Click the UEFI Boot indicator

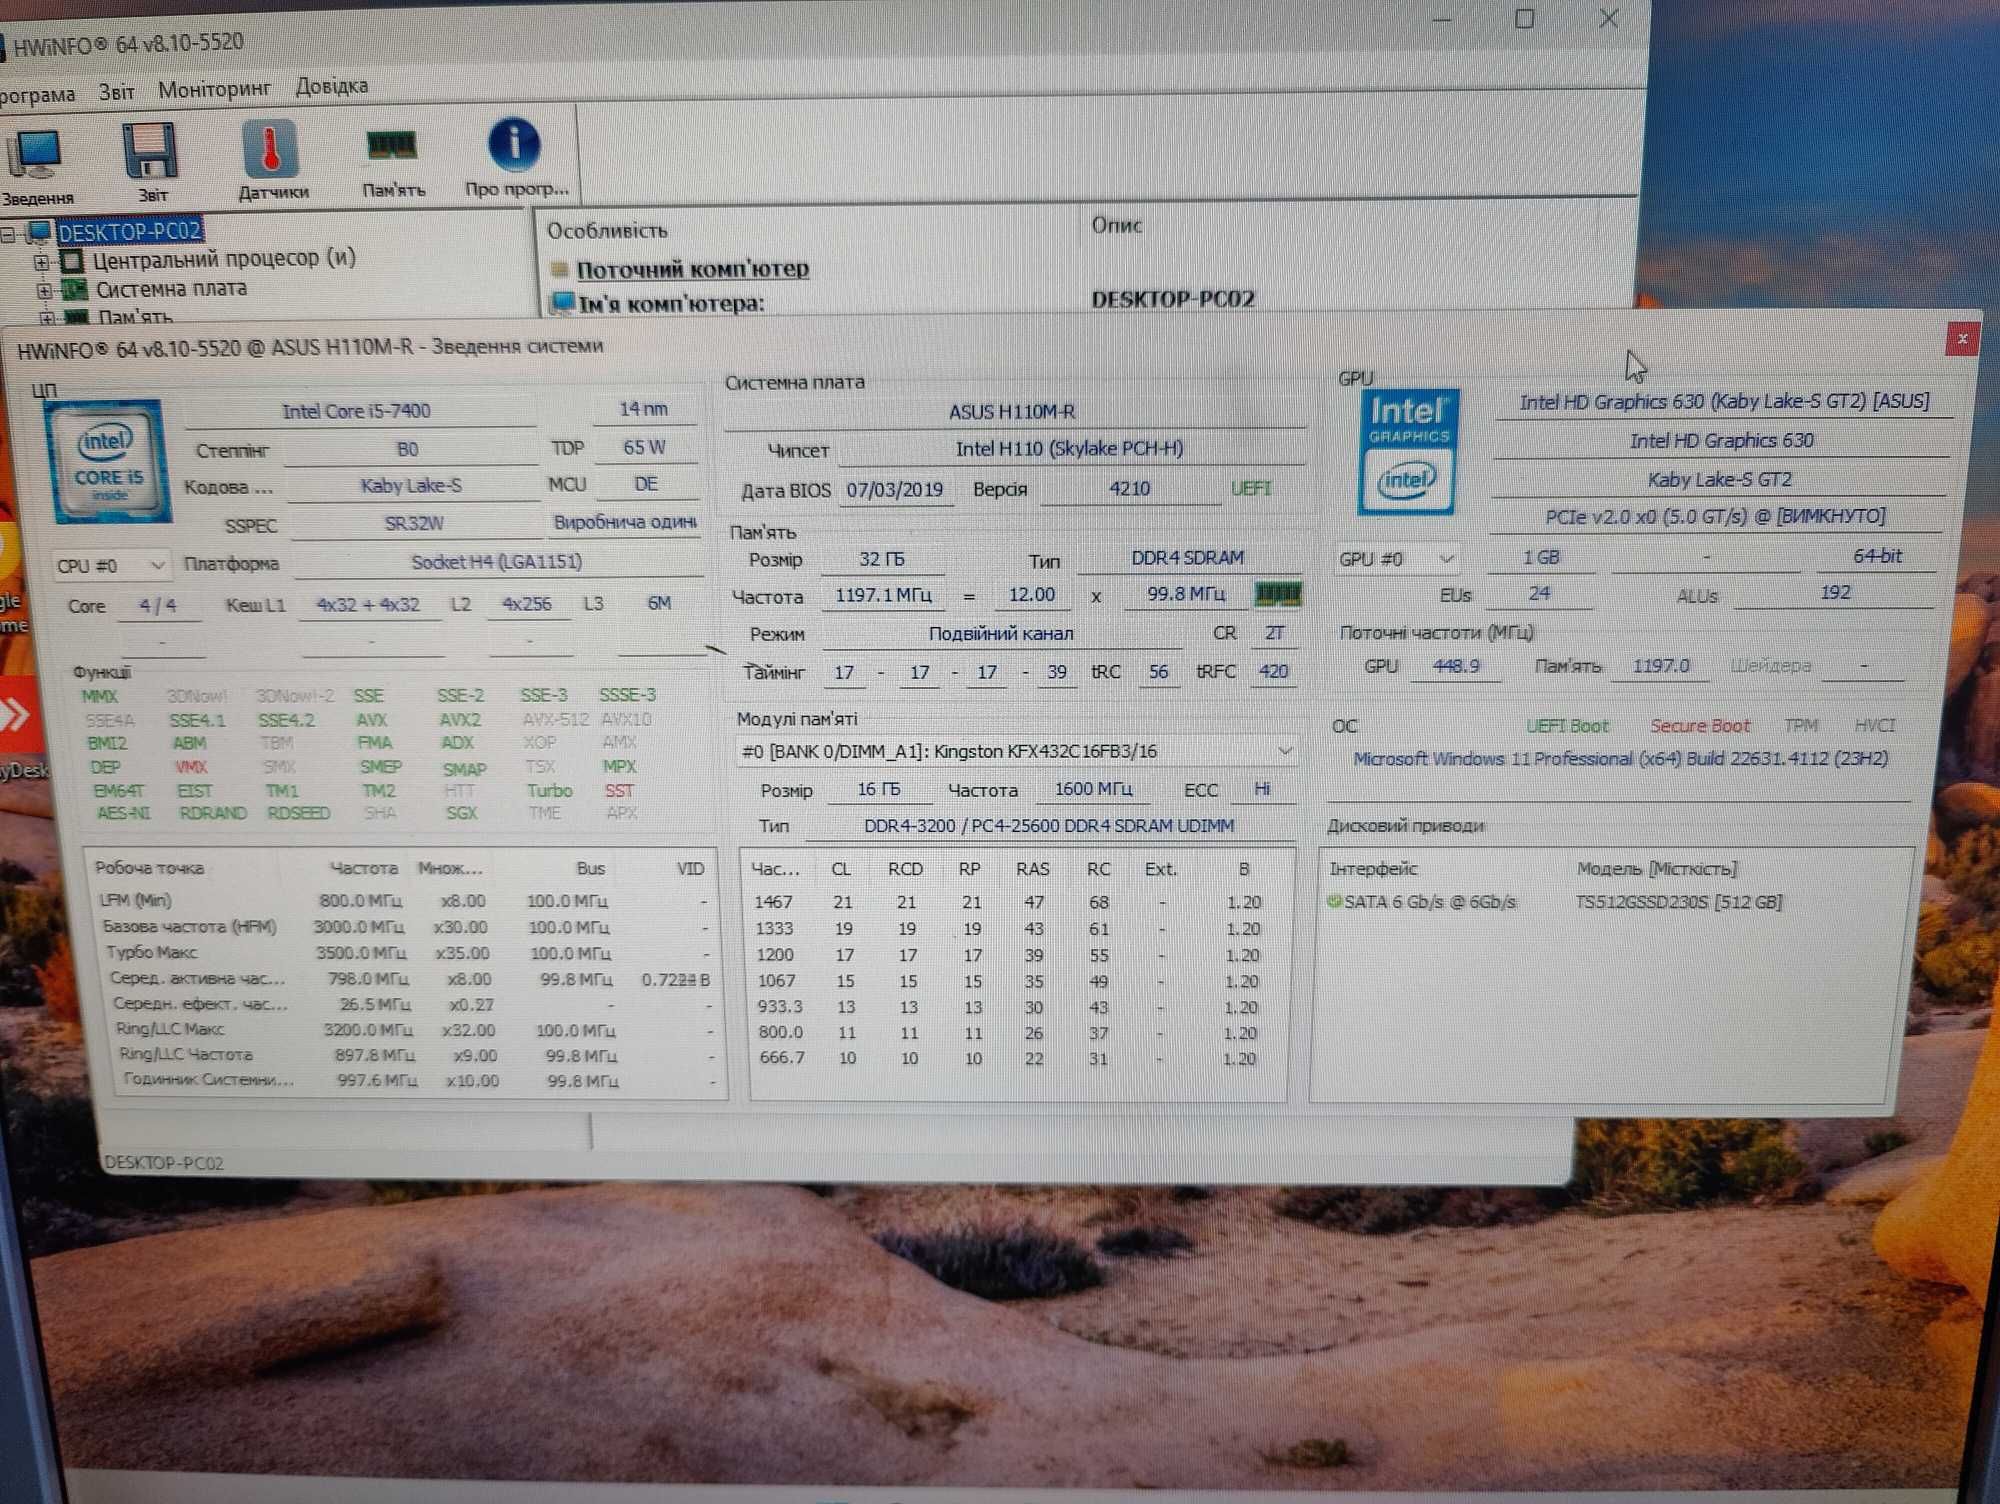point(1567,726)
